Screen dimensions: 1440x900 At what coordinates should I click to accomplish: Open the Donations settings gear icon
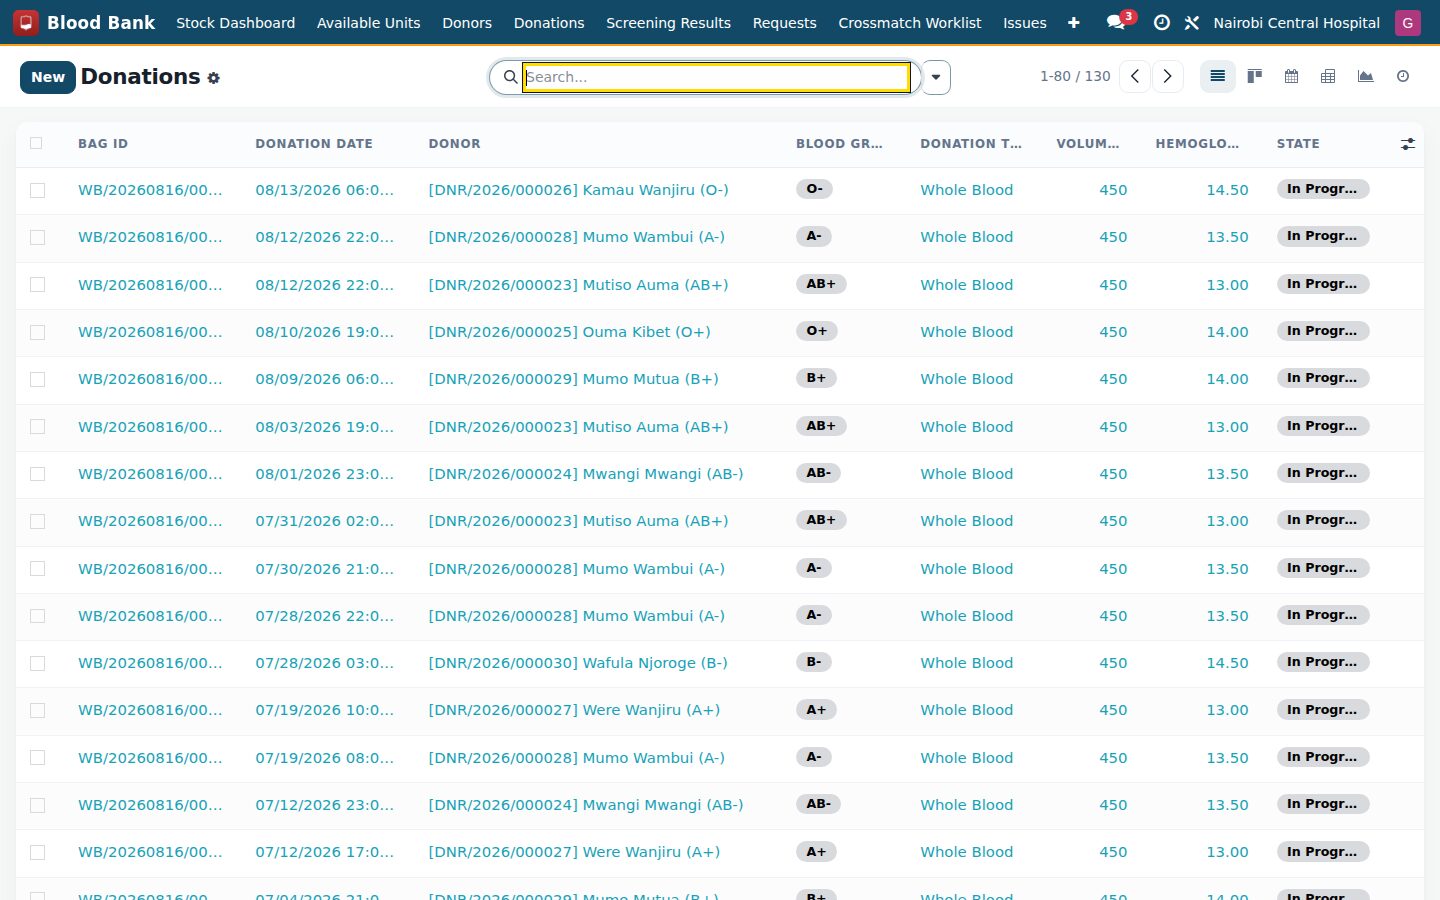pyautogui.click(x=213, y=78)
